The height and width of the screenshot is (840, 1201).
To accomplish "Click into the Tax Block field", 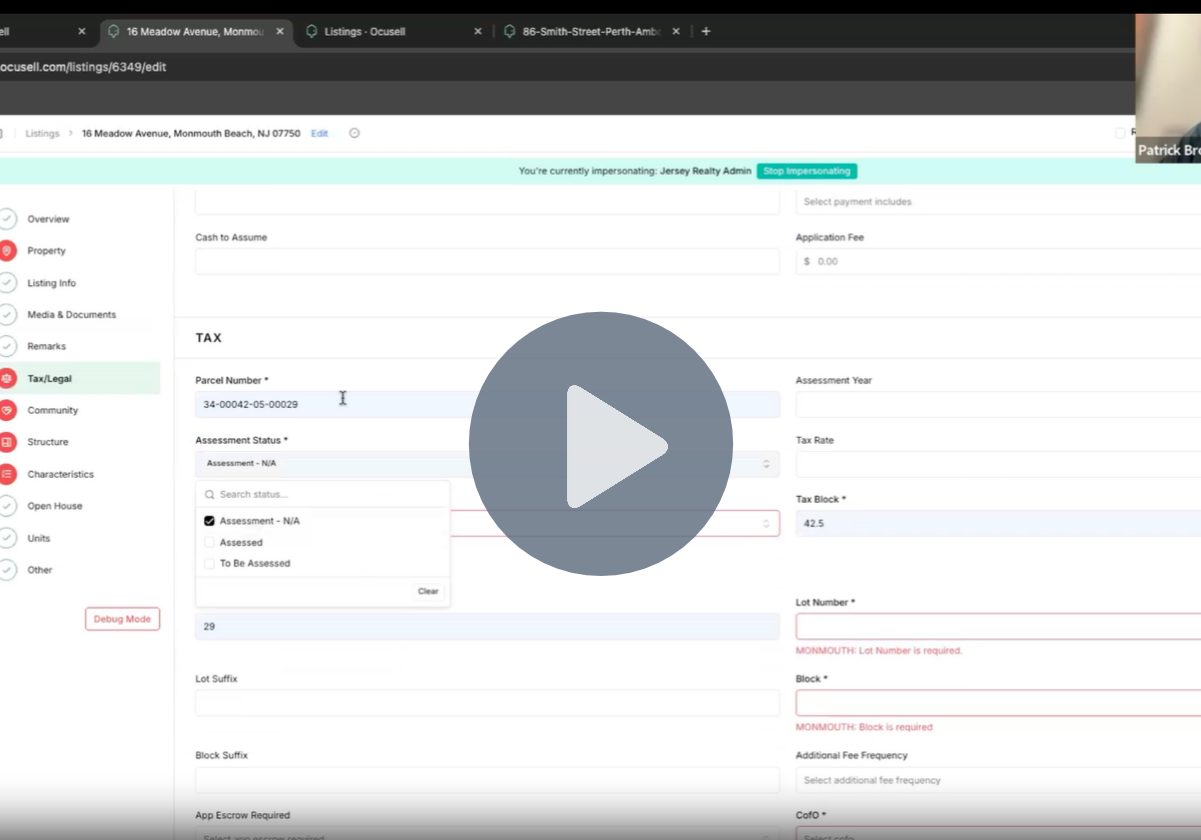I will tap(998, 523).
